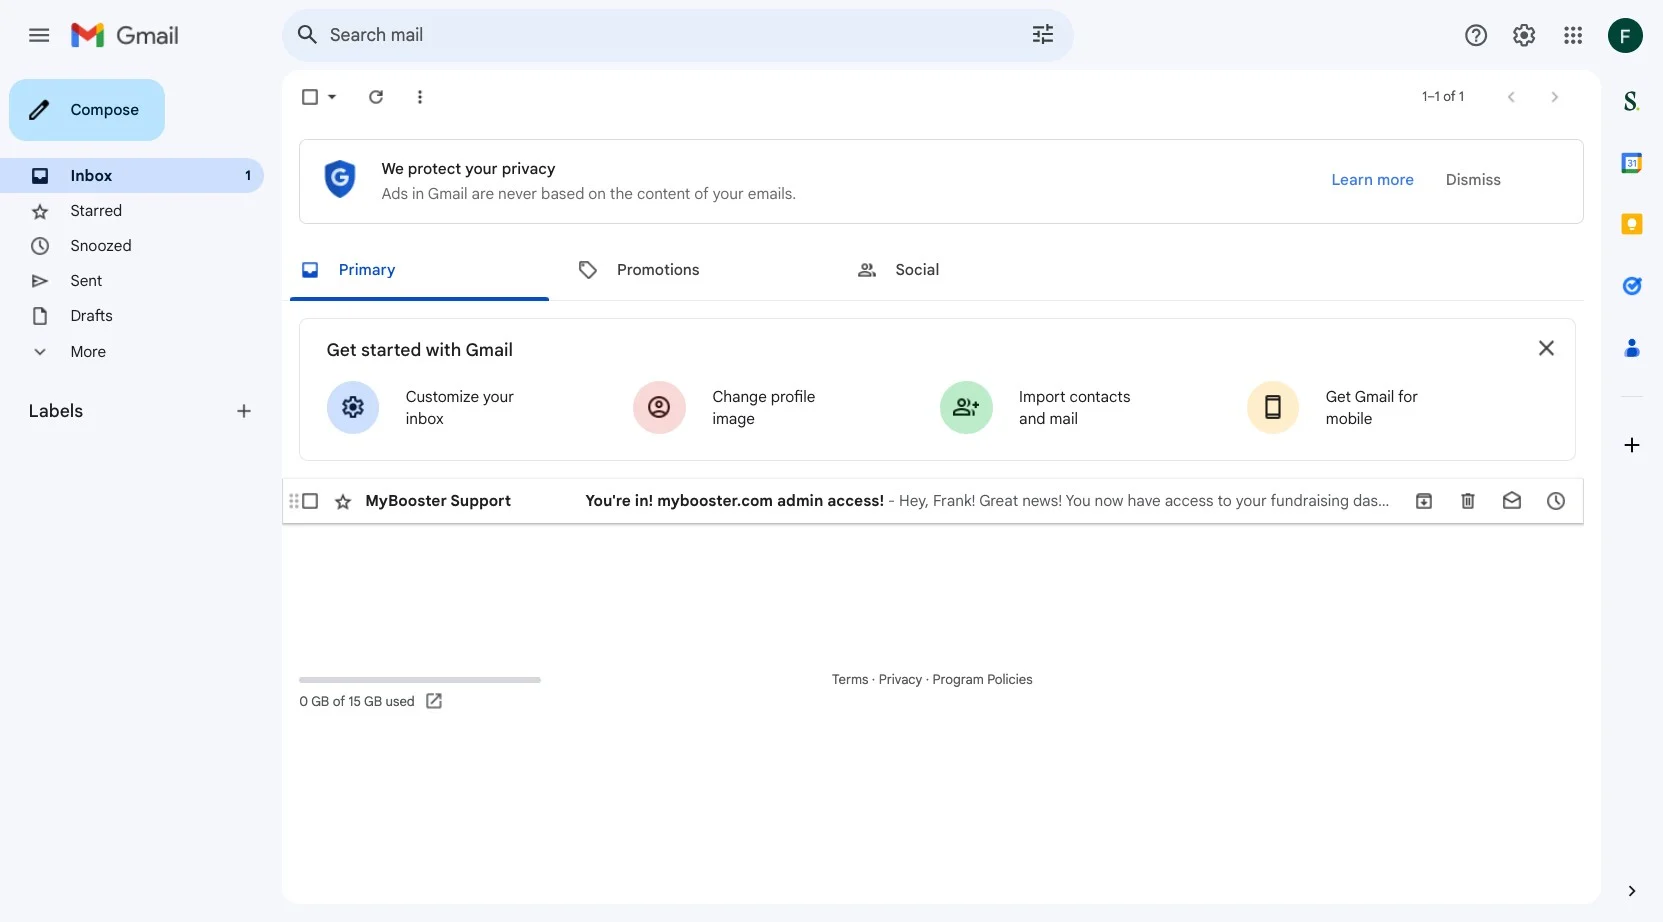Open the select dropdown arrow
The image size is (1663, 922).
332,97
